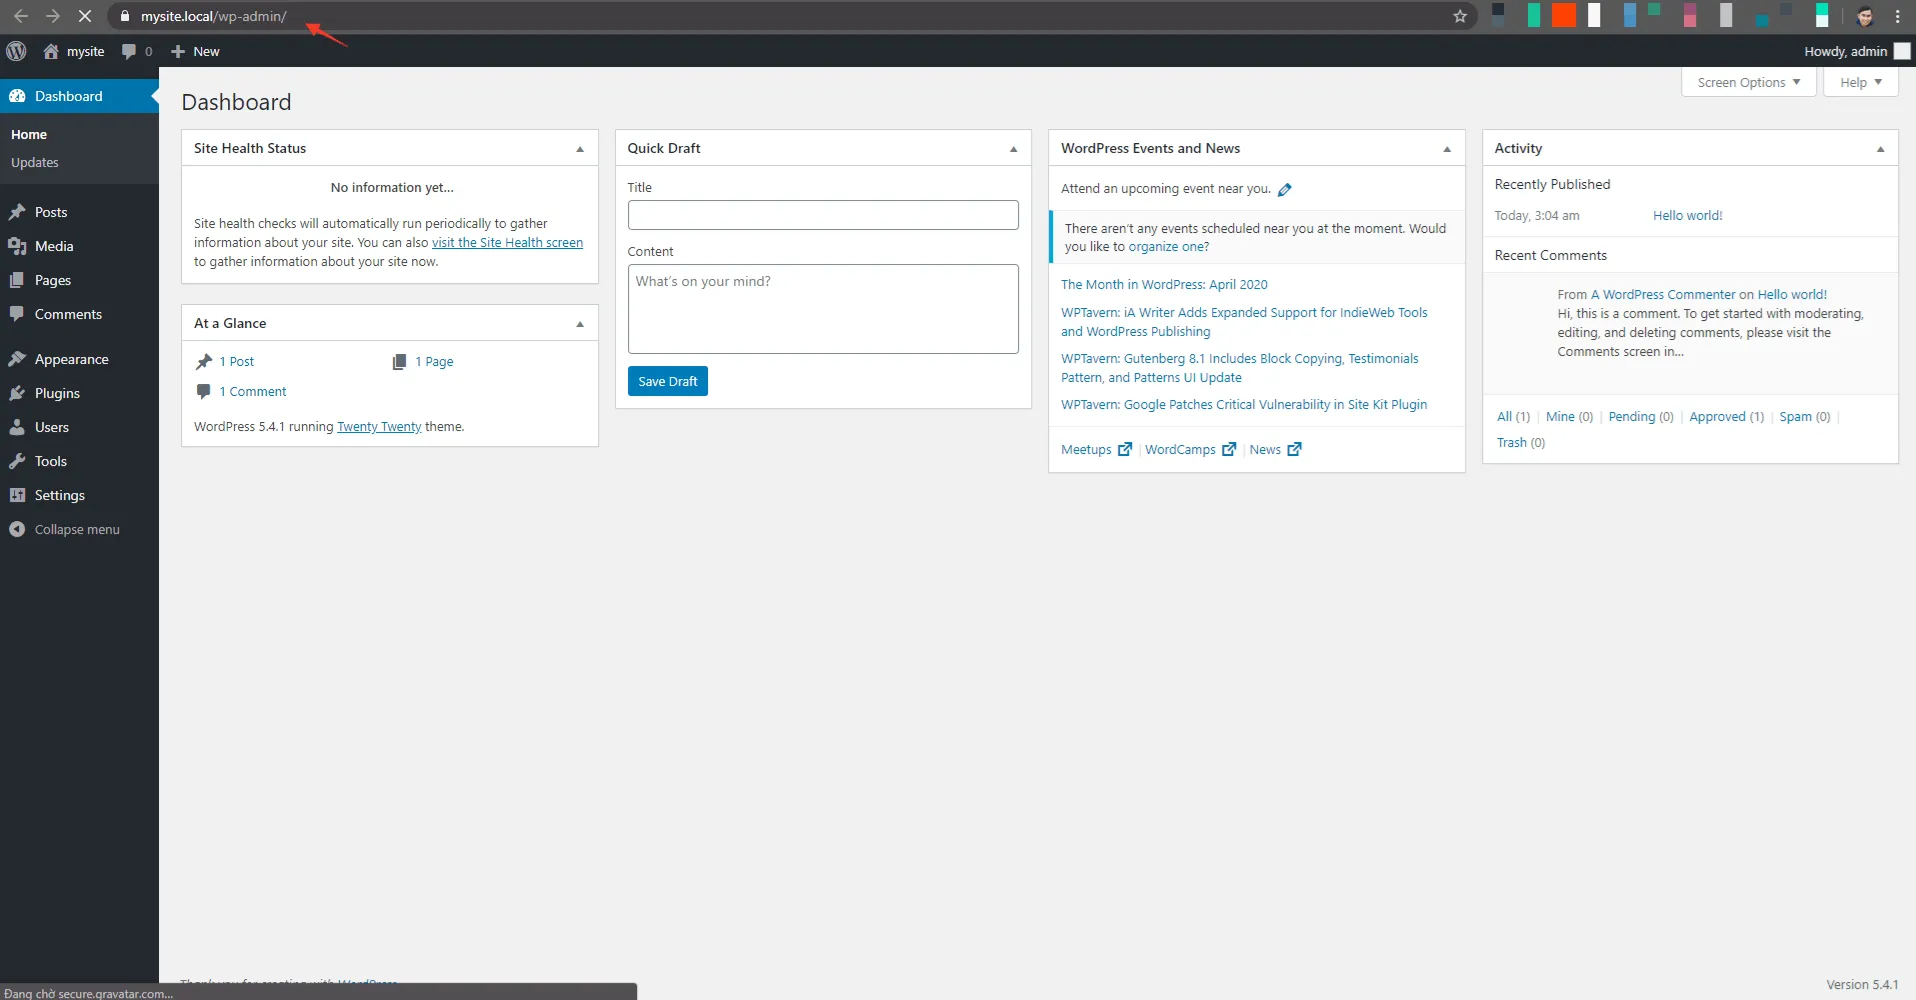Open the Users menu in the sidebar
The image size is (1916, 1000).
79,427
